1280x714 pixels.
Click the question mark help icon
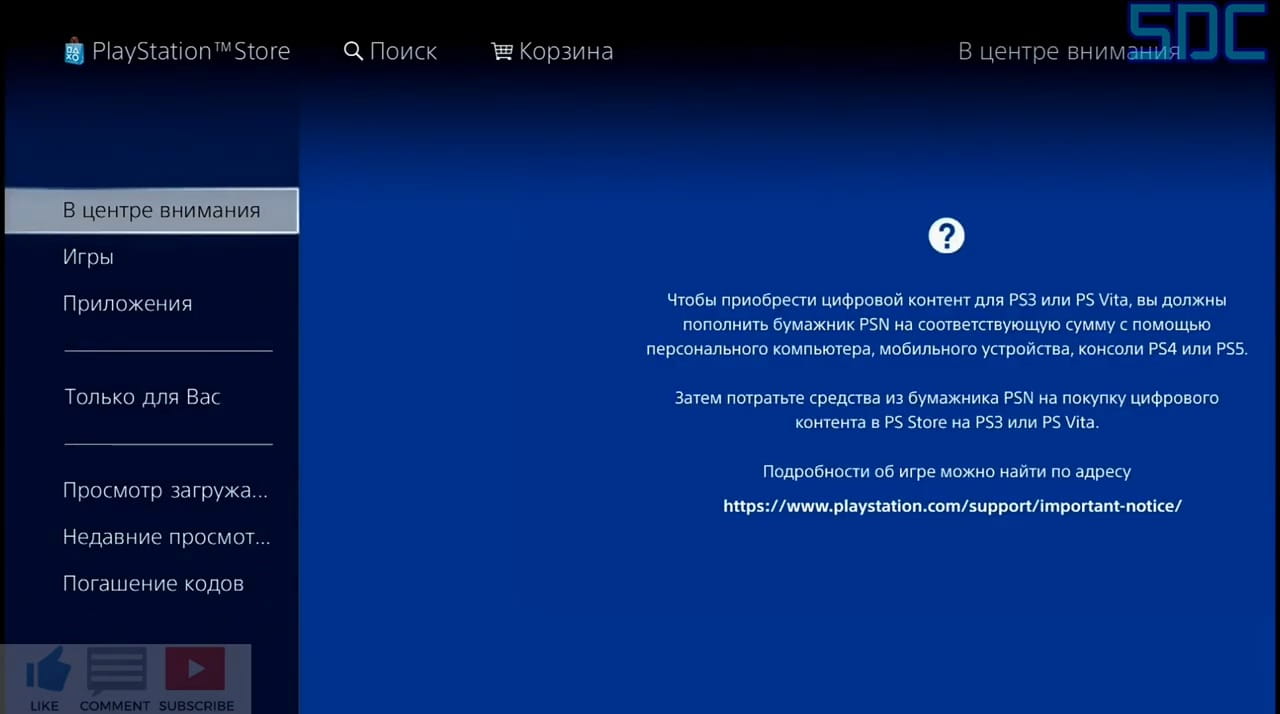(x=946, y=235)
